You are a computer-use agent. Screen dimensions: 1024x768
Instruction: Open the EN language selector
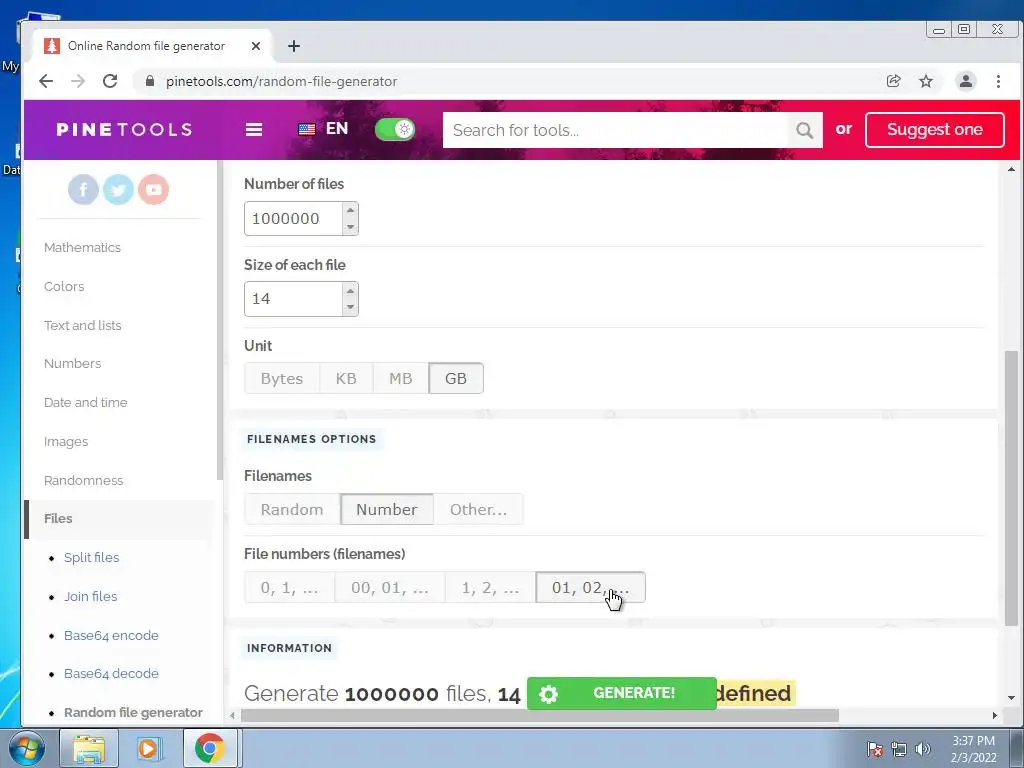pos(323,129)
